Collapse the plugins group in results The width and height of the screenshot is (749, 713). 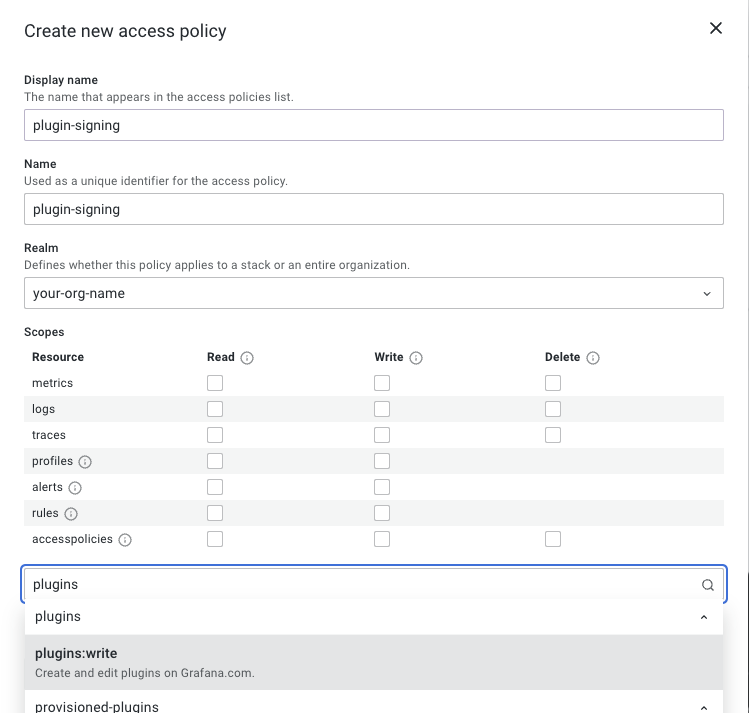[704, 617]
